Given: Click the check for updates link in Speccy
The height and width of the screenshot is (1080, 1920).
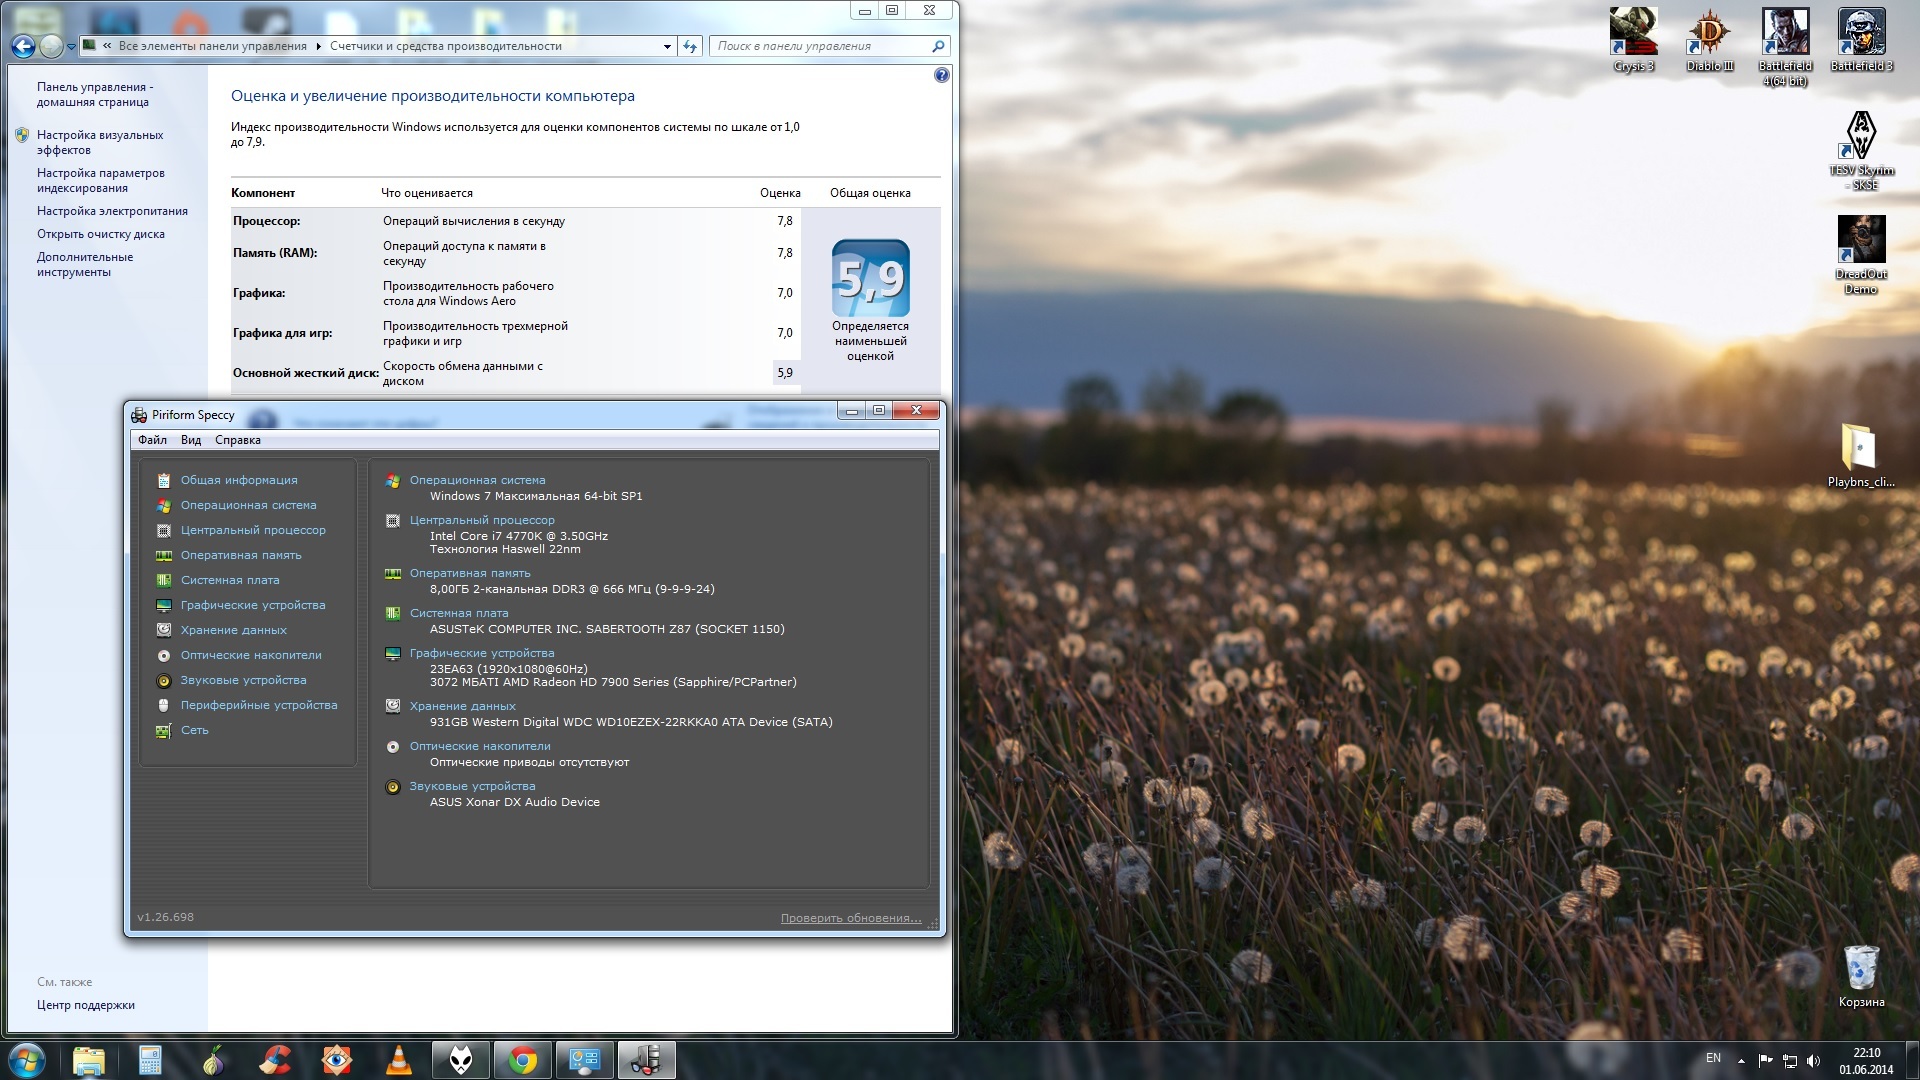Looking at the screenshot, I should tap(850, 918).
